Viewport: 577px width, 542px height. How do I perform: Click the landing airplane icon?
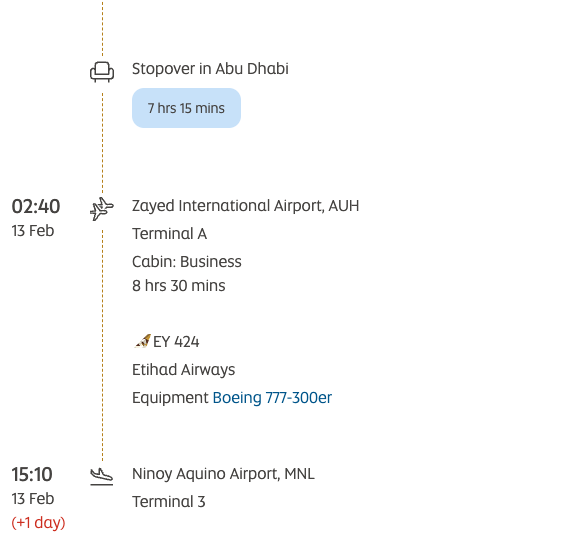tap(102, 477)
